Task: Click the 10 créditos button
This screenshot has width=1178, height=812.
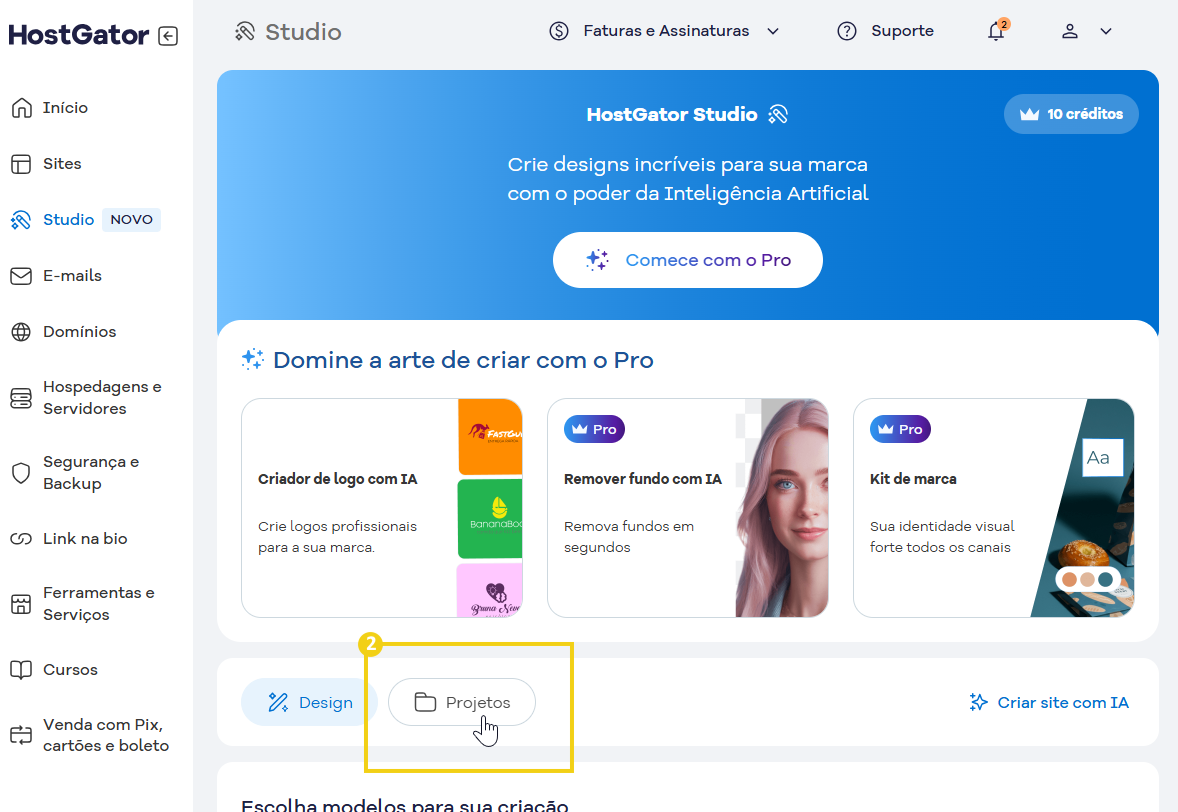Action: (x=1071, y=114)
